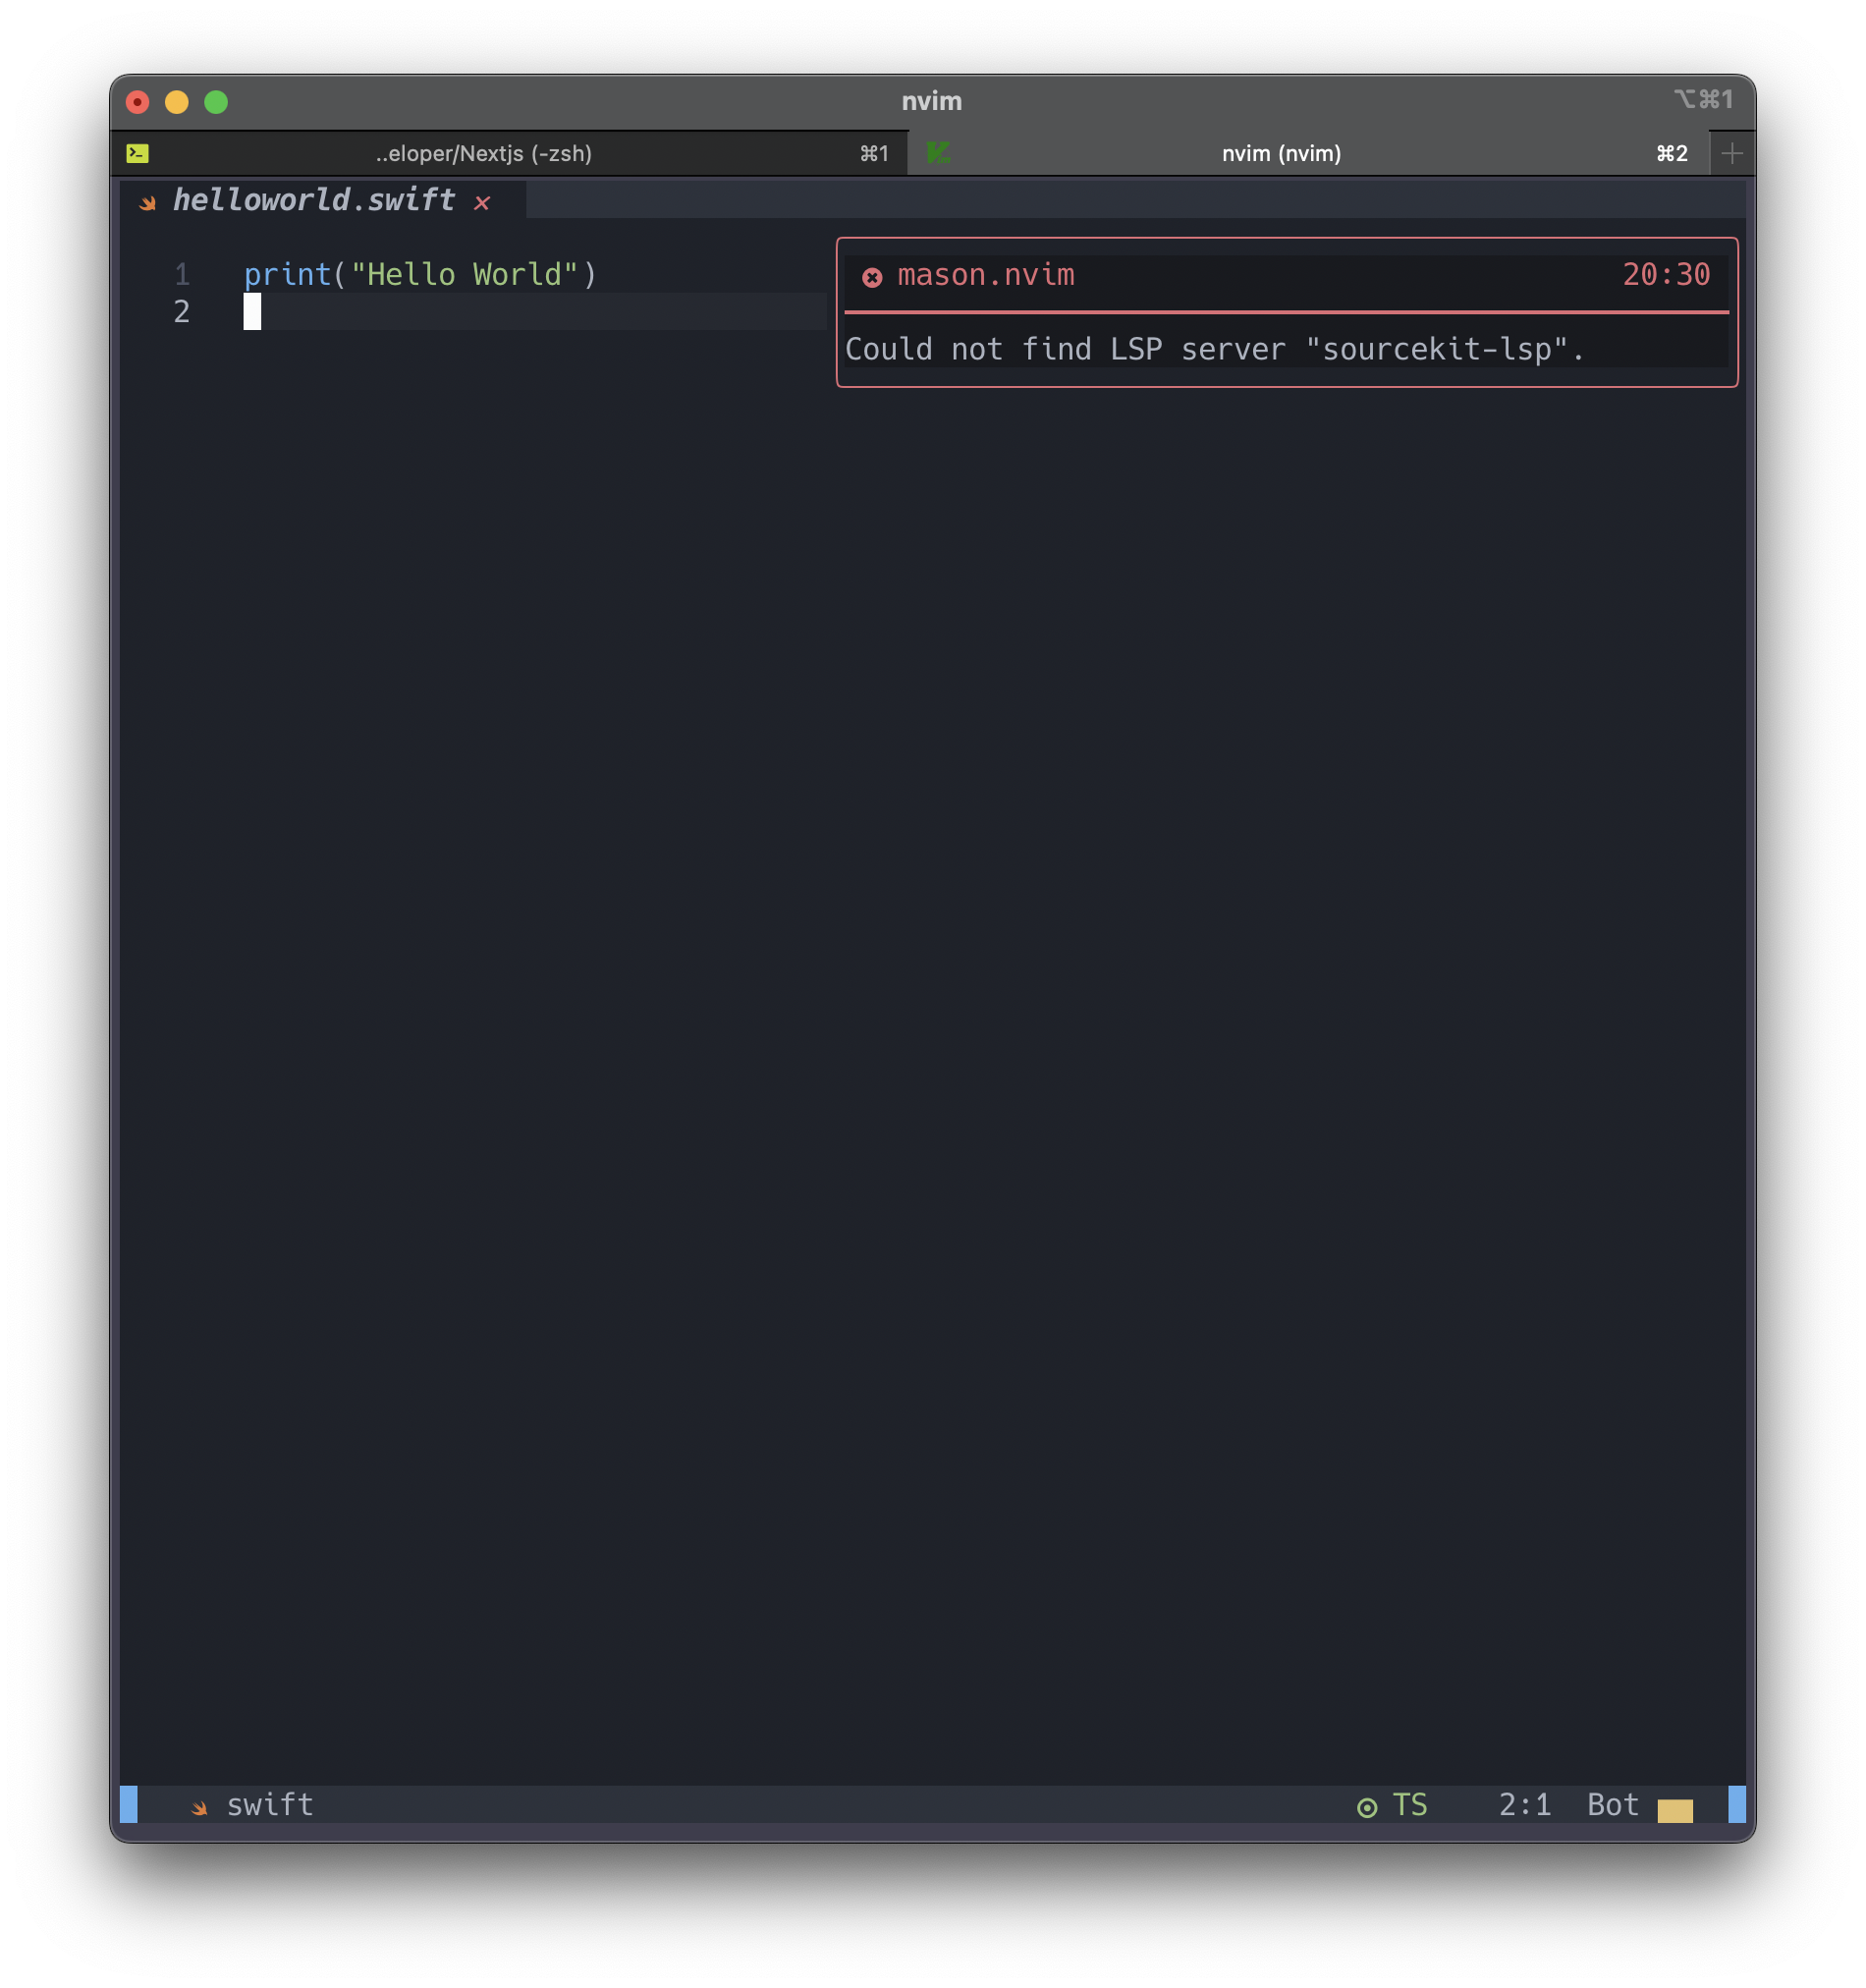The image size is (1866, 1988).
Task: Open a new terminal tab with plus
Action: pyautogui.click(x=1732, y=153)
